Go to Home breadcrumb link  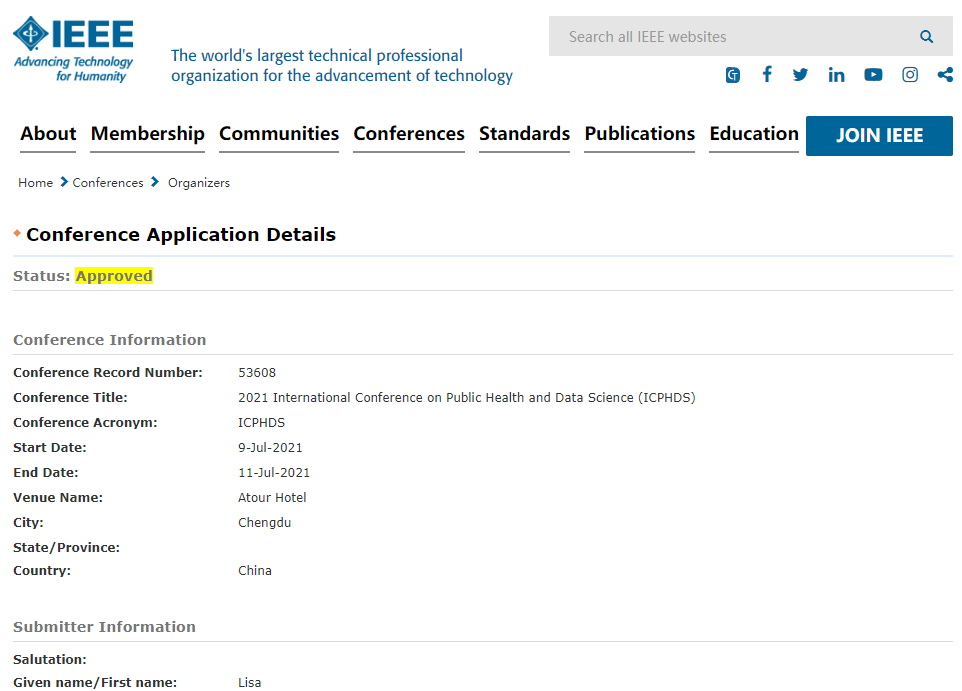click(x=36, y=183)
